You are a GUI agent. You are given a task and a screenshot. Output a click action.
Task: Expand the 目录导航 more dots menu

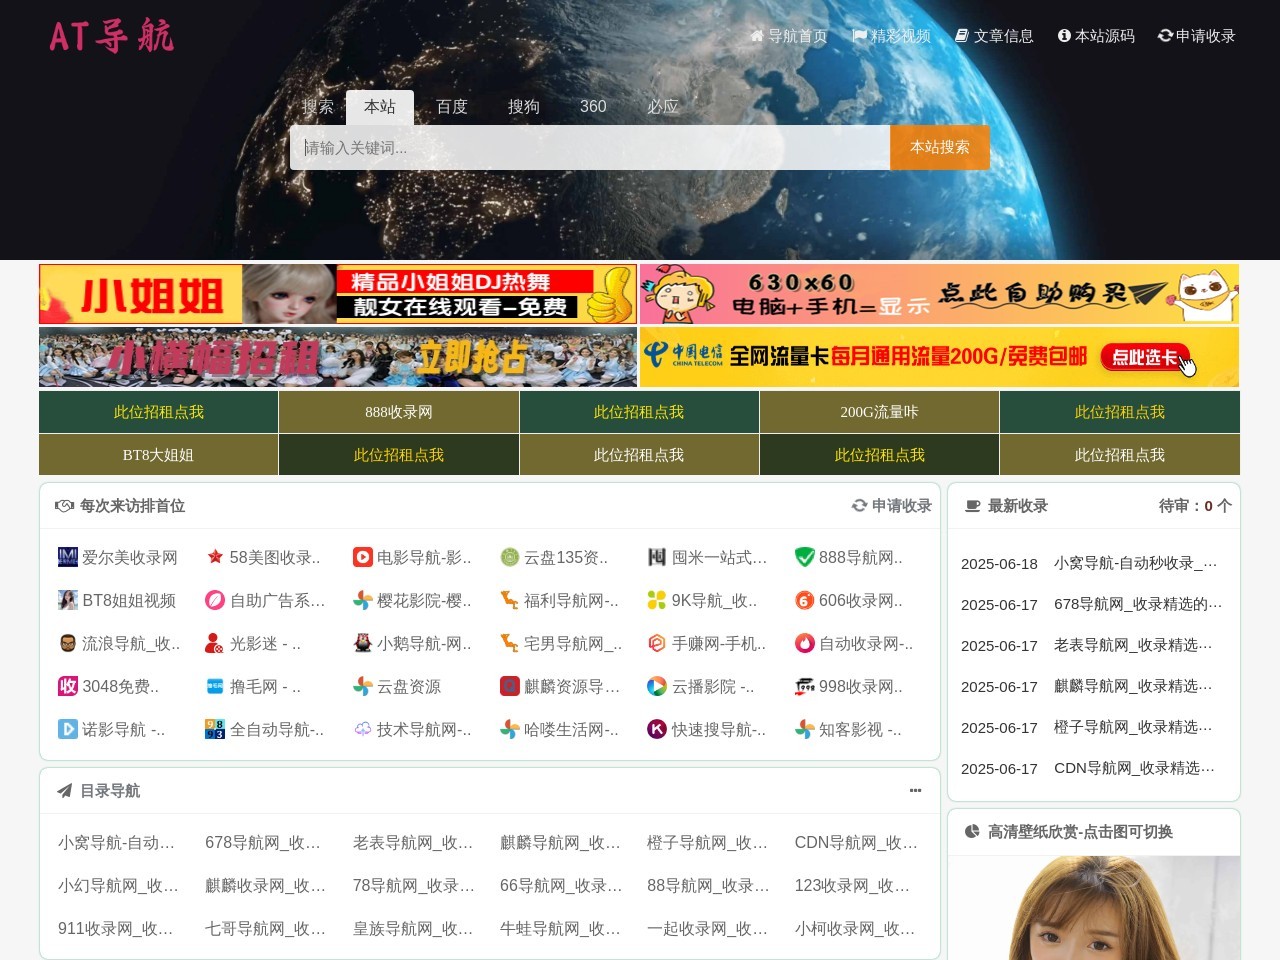915,790
